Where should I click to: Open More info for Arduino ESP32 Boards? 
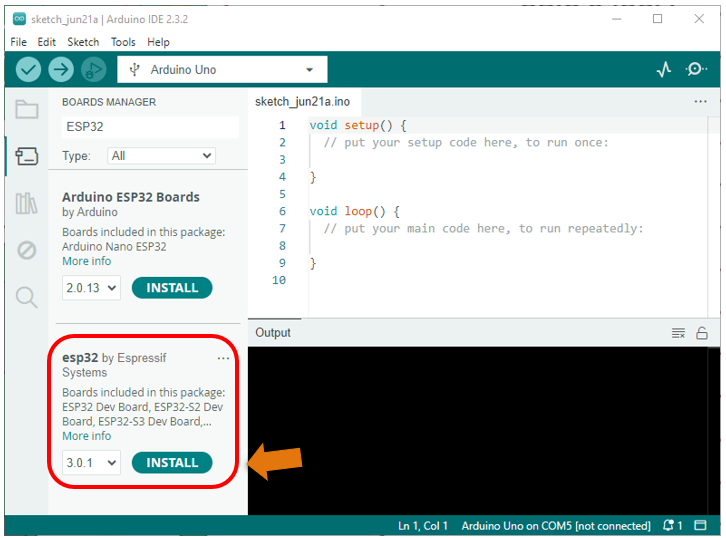[87, 261]
